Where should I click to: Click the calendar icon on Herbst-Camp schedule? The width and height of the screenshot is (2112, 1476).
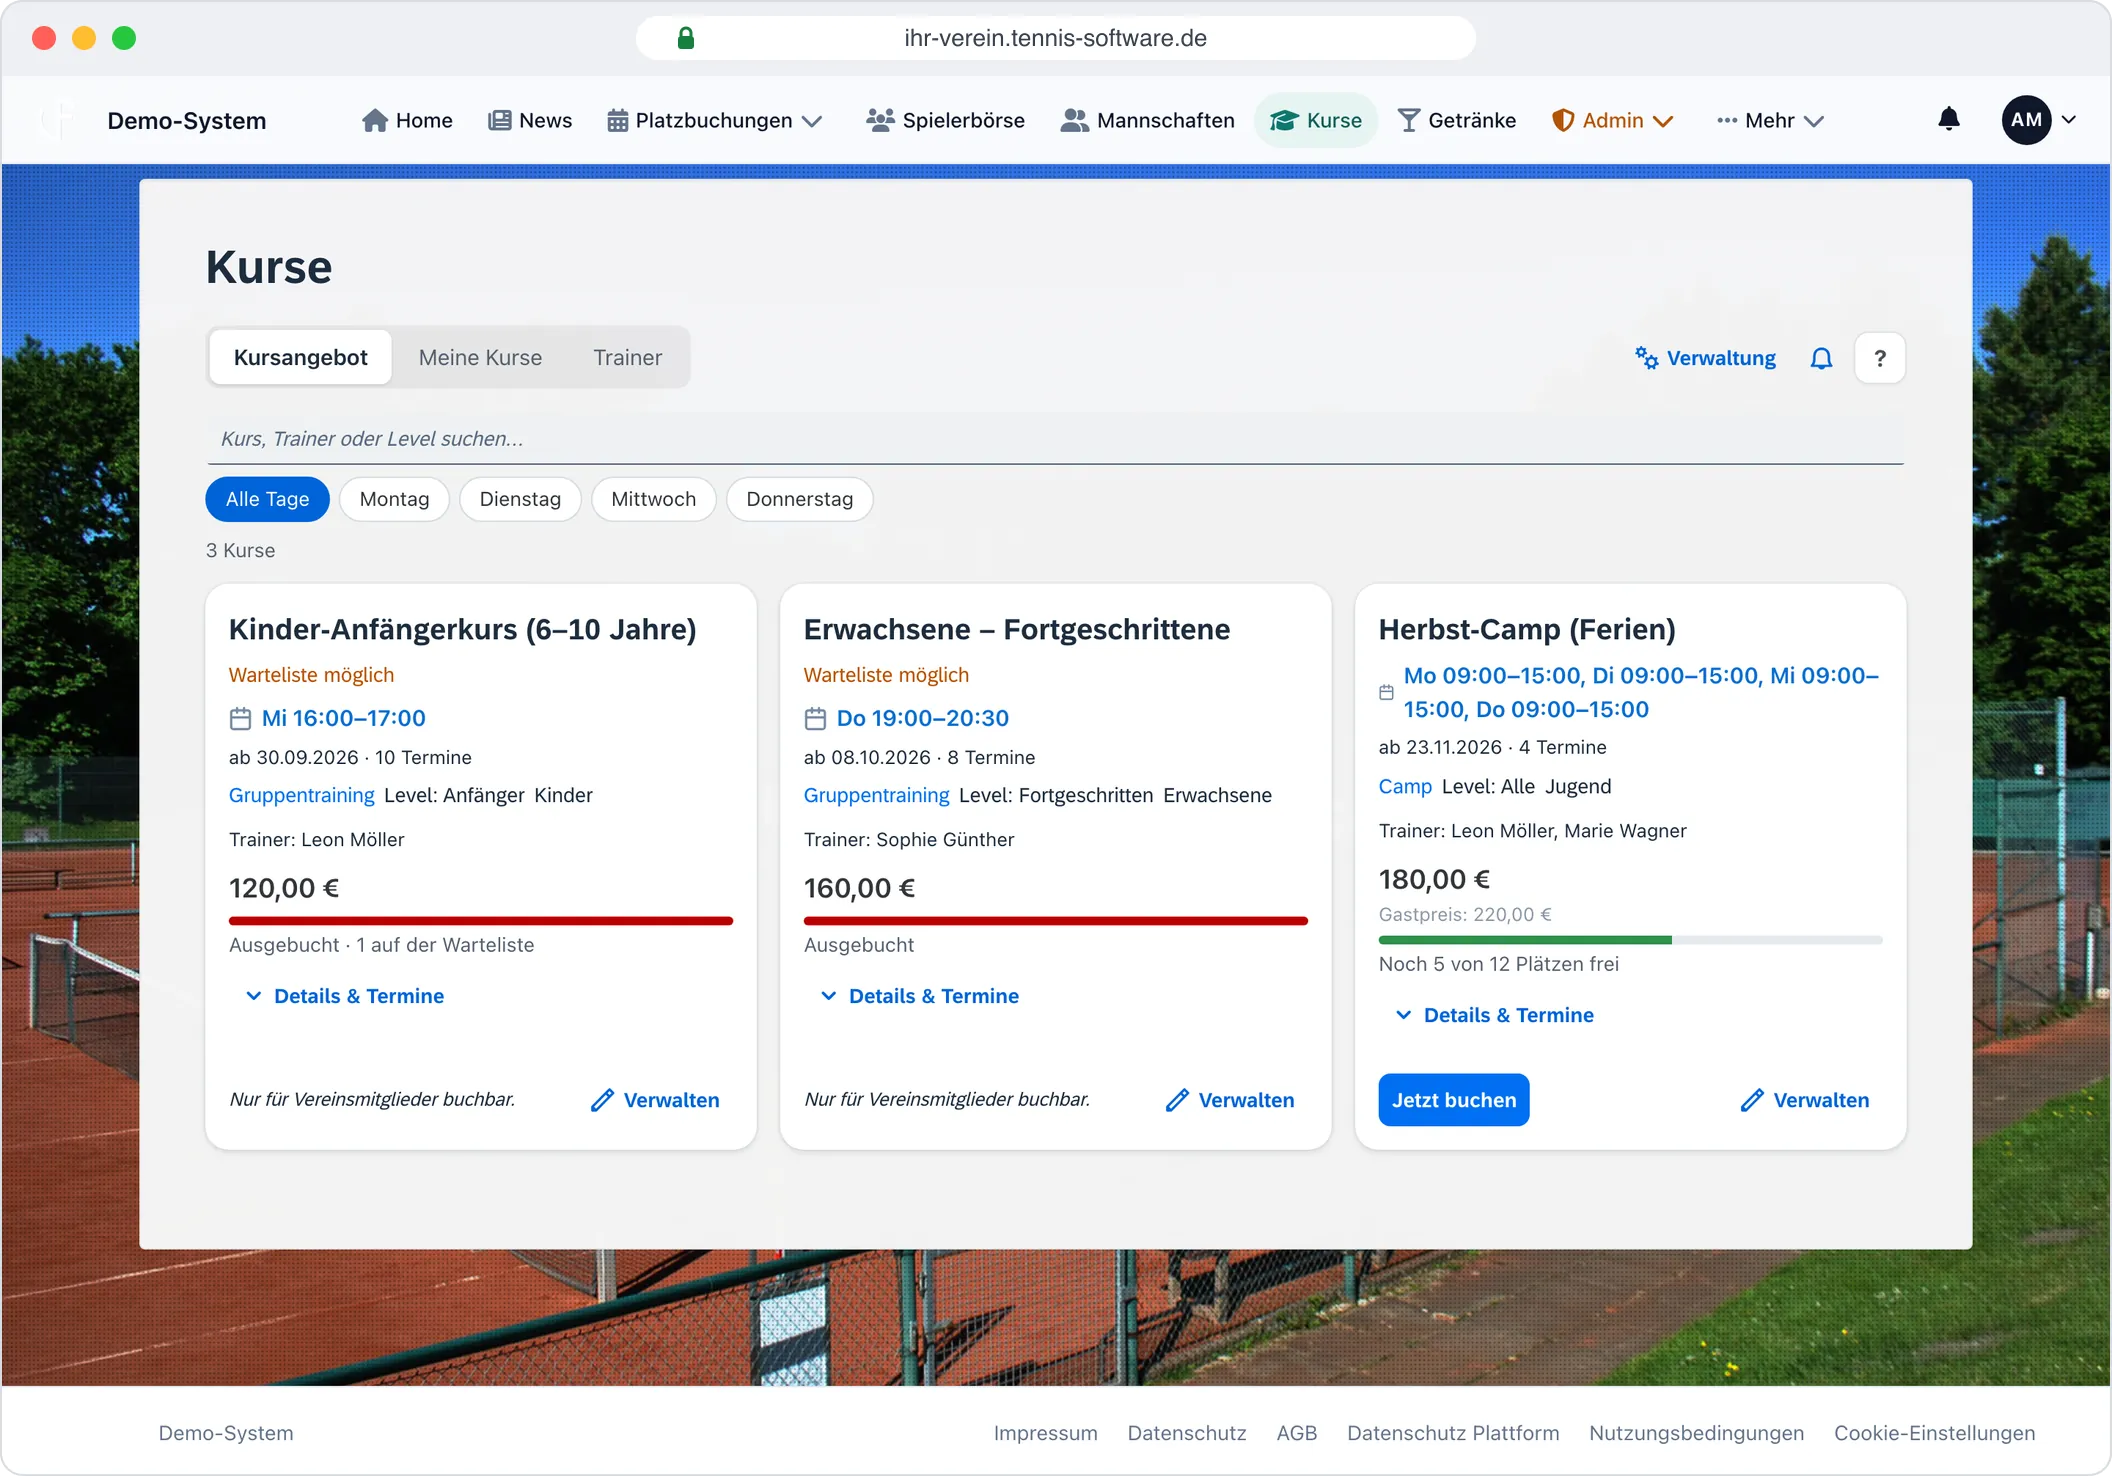point(1386,692)
